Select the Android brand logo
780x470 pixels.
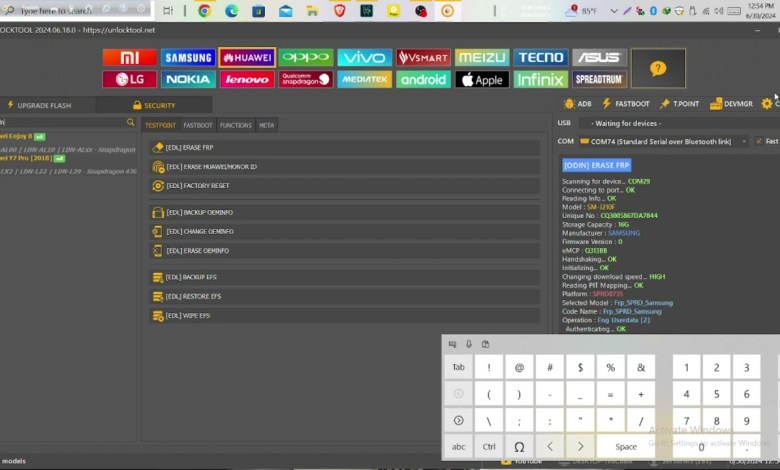[x=423, y=79]
